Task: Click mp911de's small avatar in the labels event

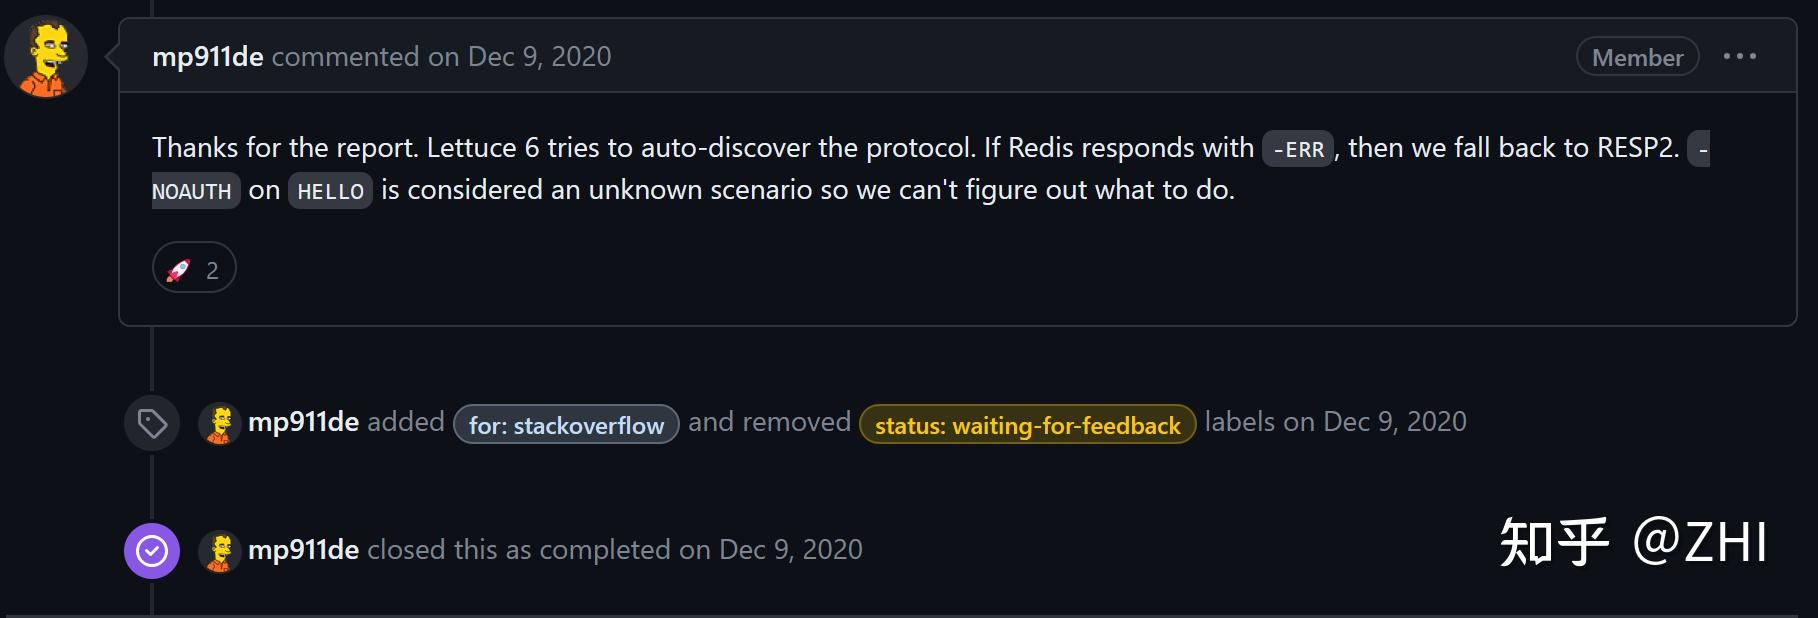Action: (x=221, y=423)
